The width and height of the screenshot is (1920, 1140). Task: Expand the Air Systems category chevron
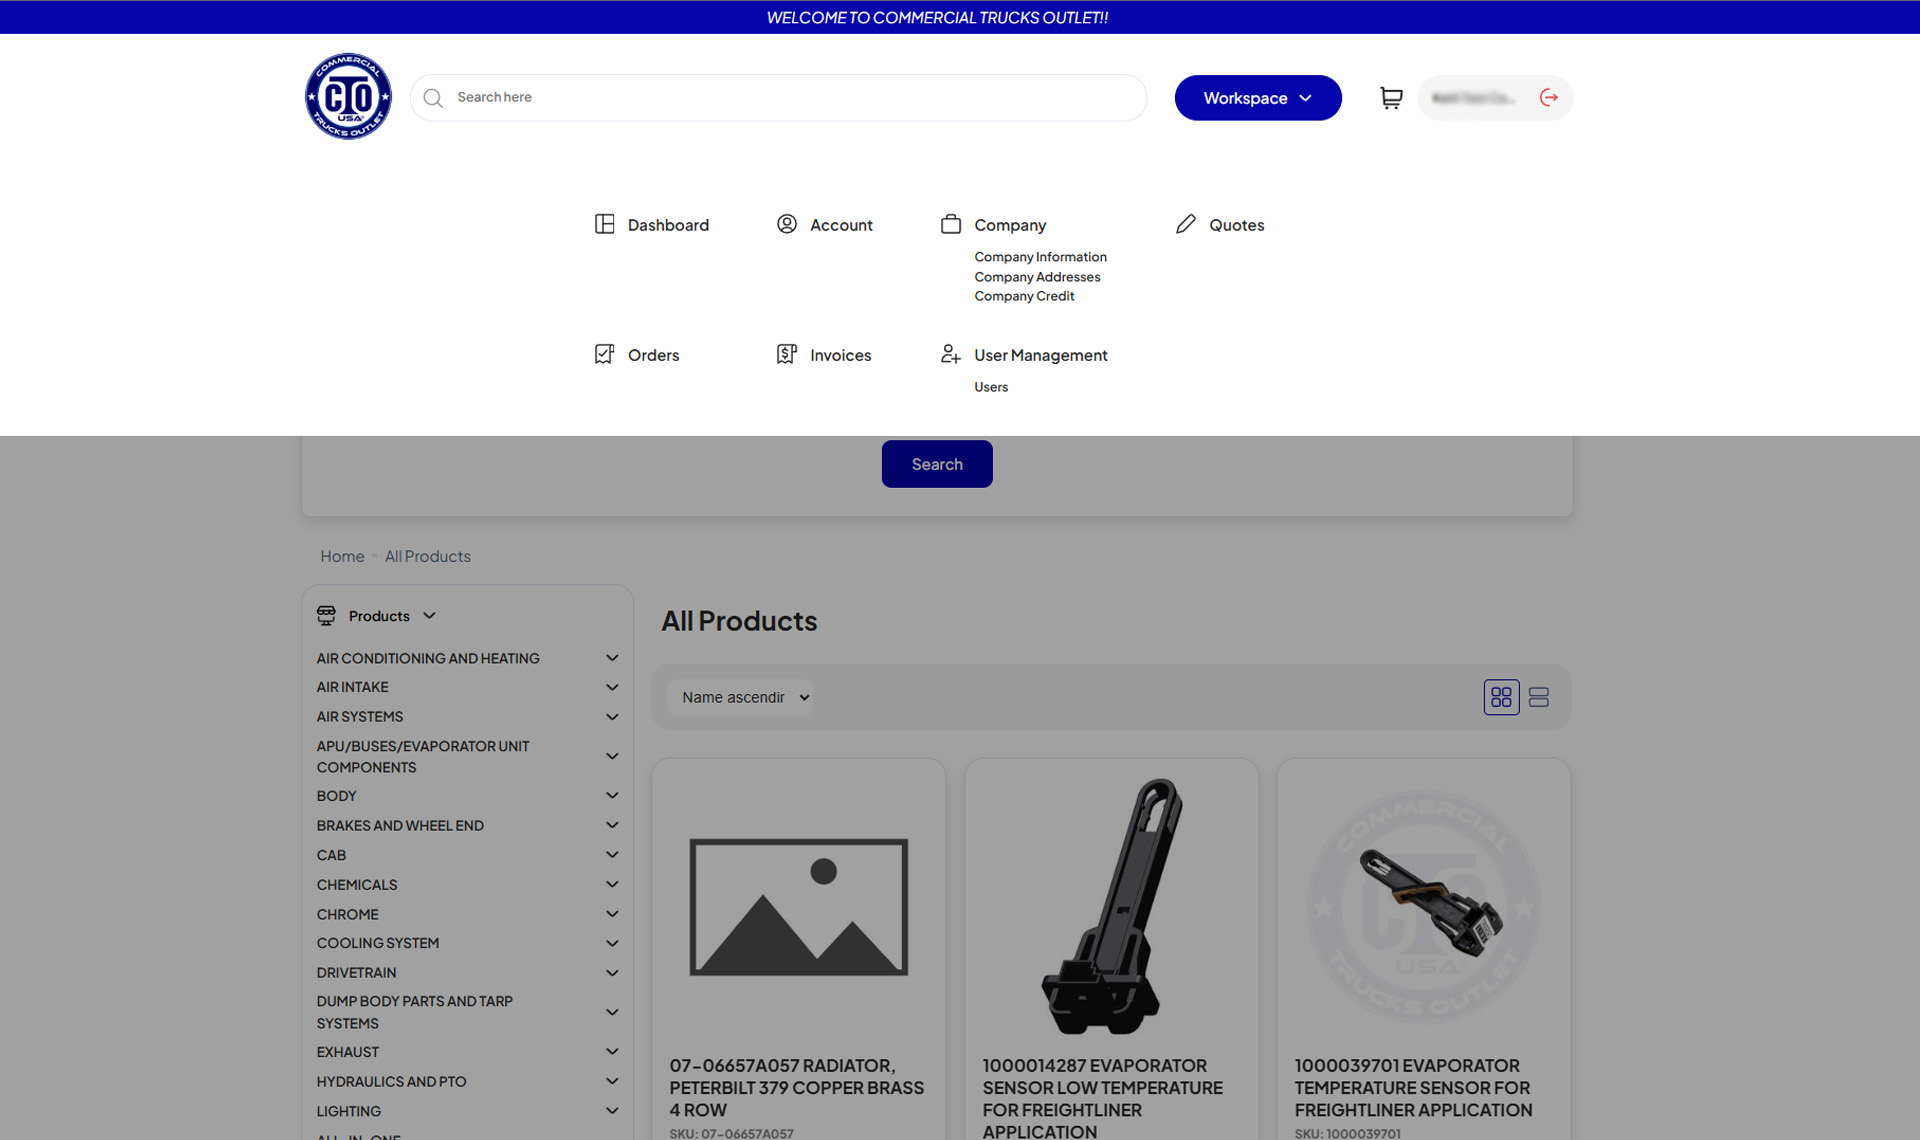click(612, 717)
